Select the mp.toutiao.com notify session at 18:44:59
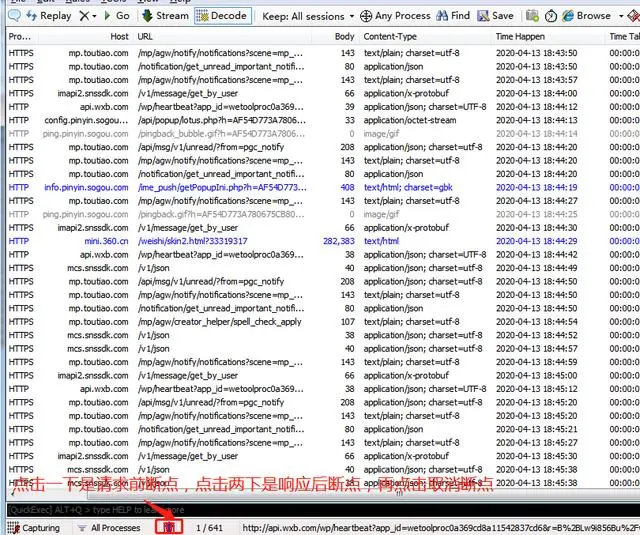Image resolution: width=640 pixels, height=535 pixels. coord(323,362)
